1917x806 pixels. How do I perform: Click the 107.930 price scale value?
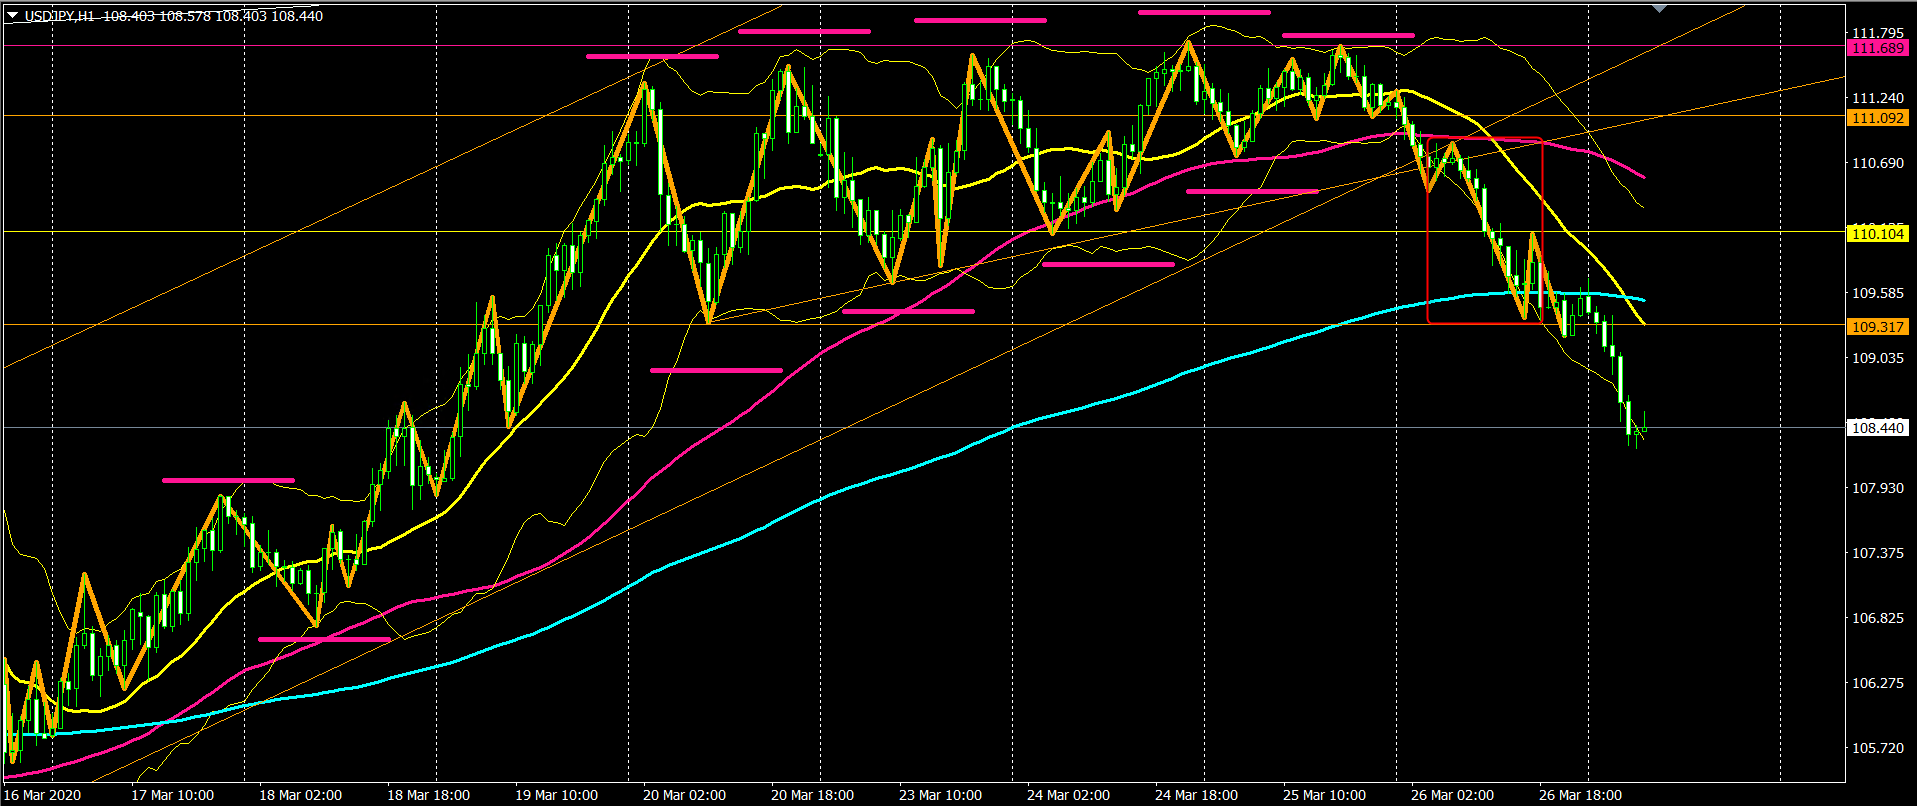[1878, 488]
